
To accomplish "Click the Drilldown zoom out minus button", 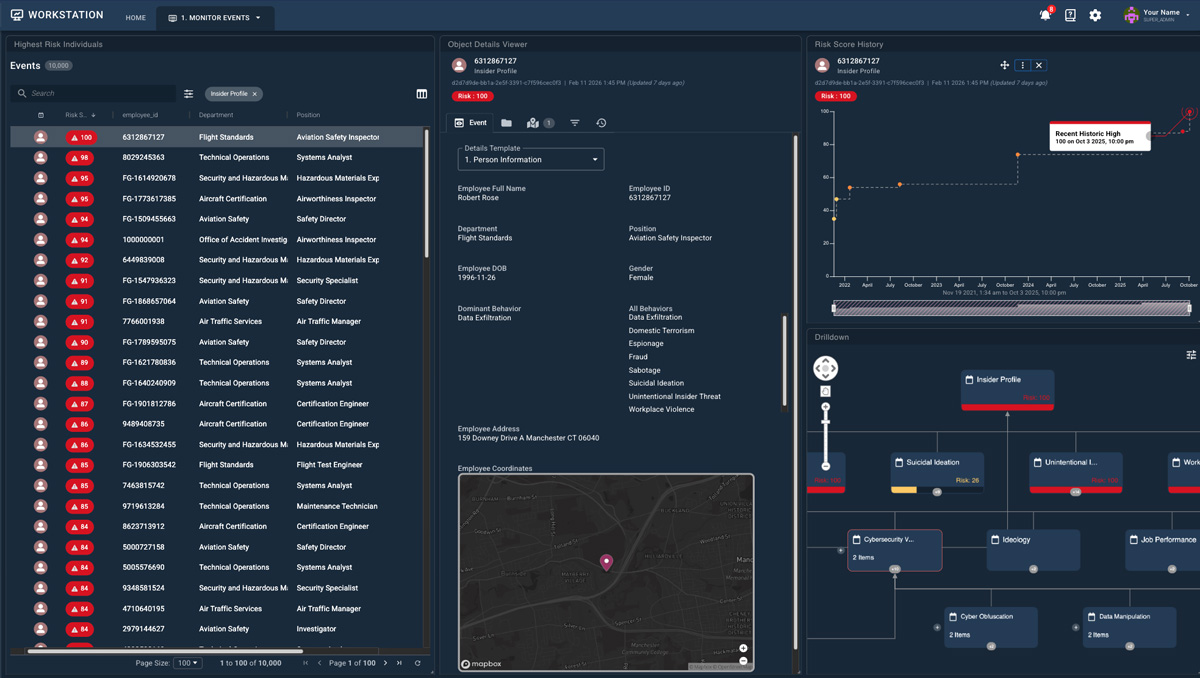I will click(825, 466).
